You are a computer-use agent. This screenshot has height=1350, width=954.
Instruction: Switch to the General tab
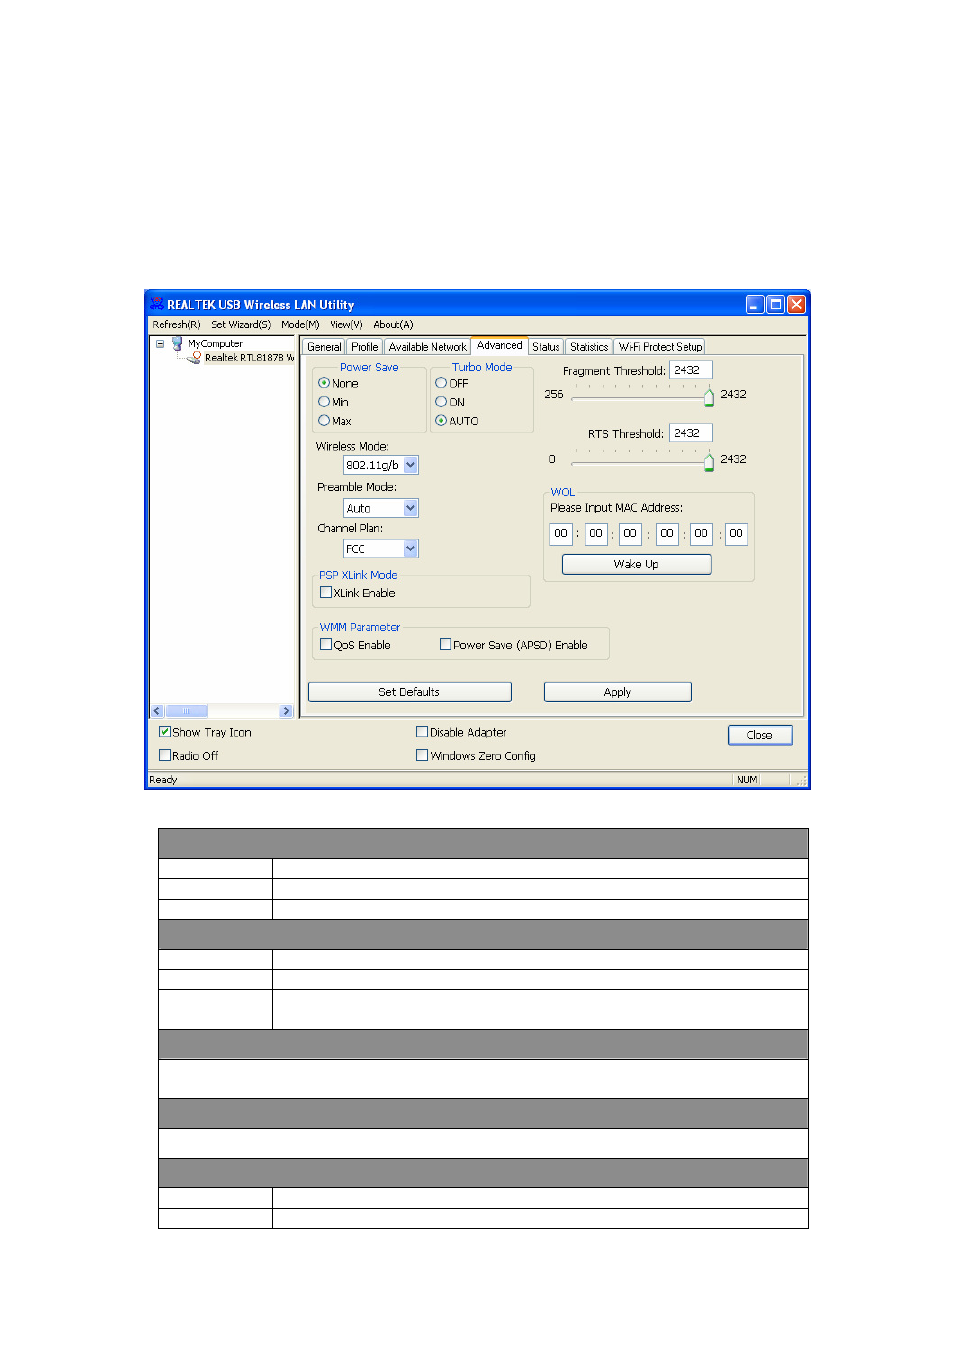pyautogui.click(x=324, y=347)
